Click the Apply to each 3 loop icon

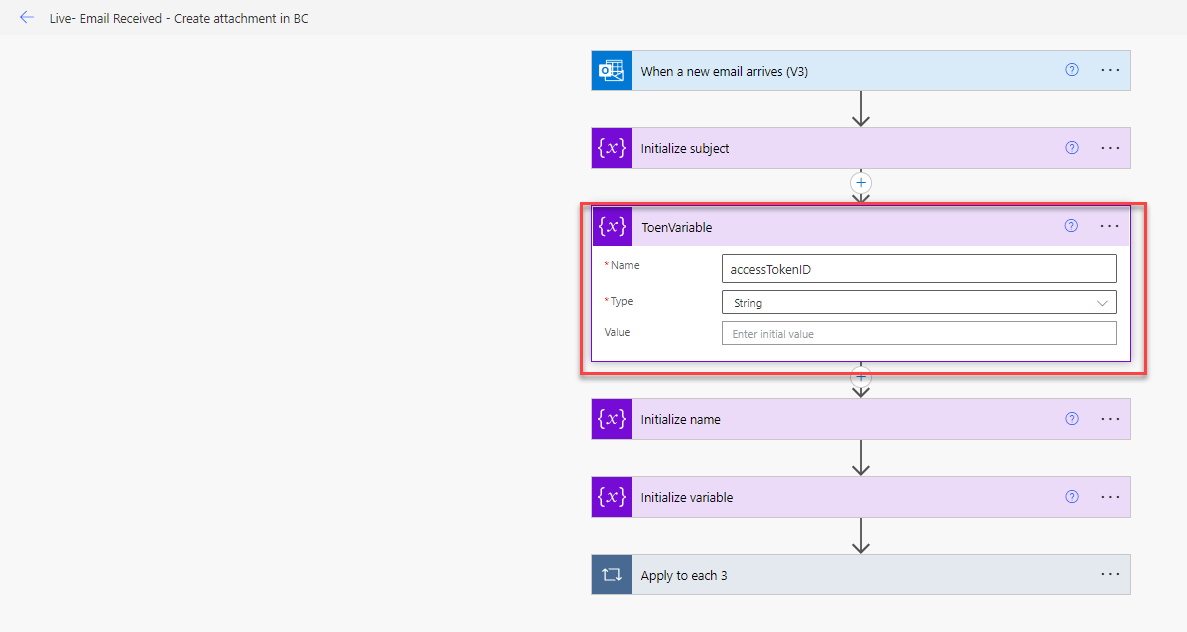click(611, 574)
